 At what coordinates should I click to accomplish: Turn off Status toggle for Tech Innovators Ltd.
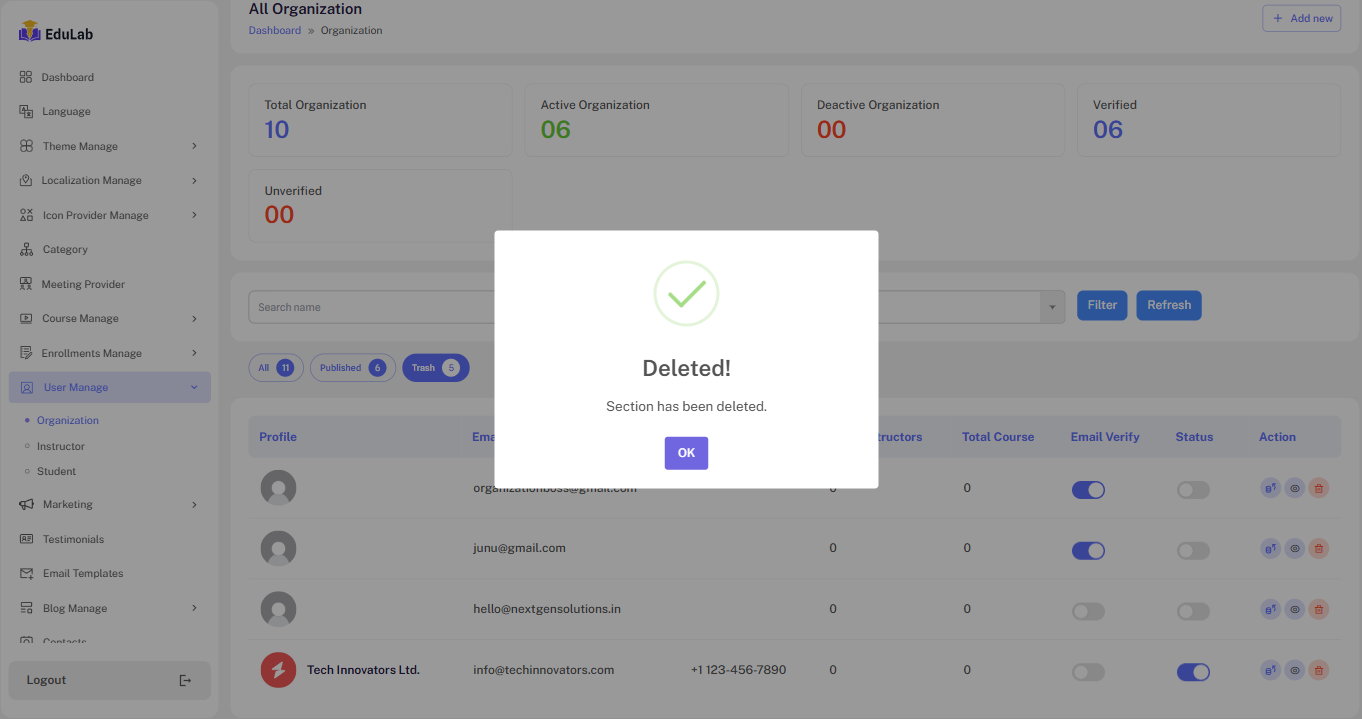tap(1193, 672)
